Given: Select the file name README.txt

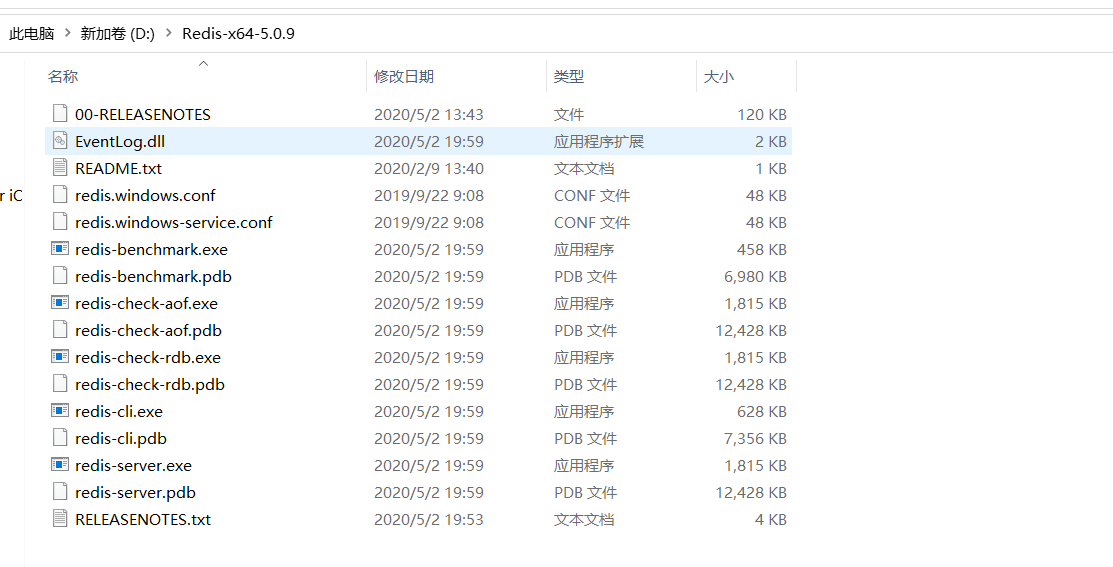Looking at the screenshot, I should (x=119, y=168).
